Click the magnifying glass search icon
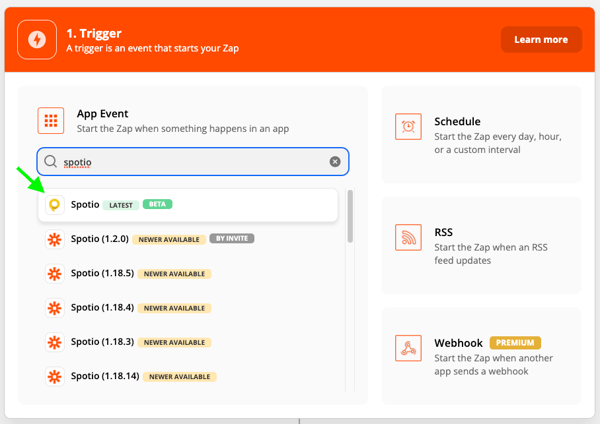The width and height of the screenshot is (600, 424). click(51, 161)
